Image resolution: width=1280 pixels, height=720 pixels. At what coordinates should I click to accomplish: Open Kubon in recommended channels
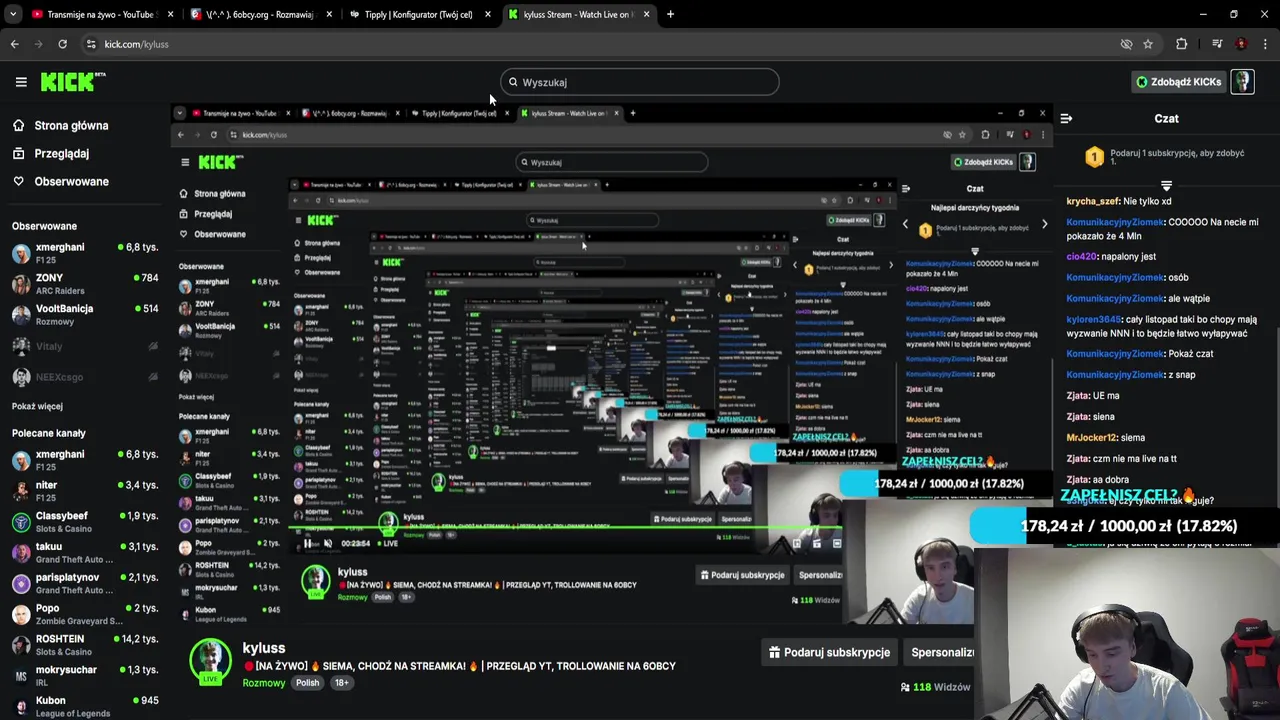click(85, 707)
